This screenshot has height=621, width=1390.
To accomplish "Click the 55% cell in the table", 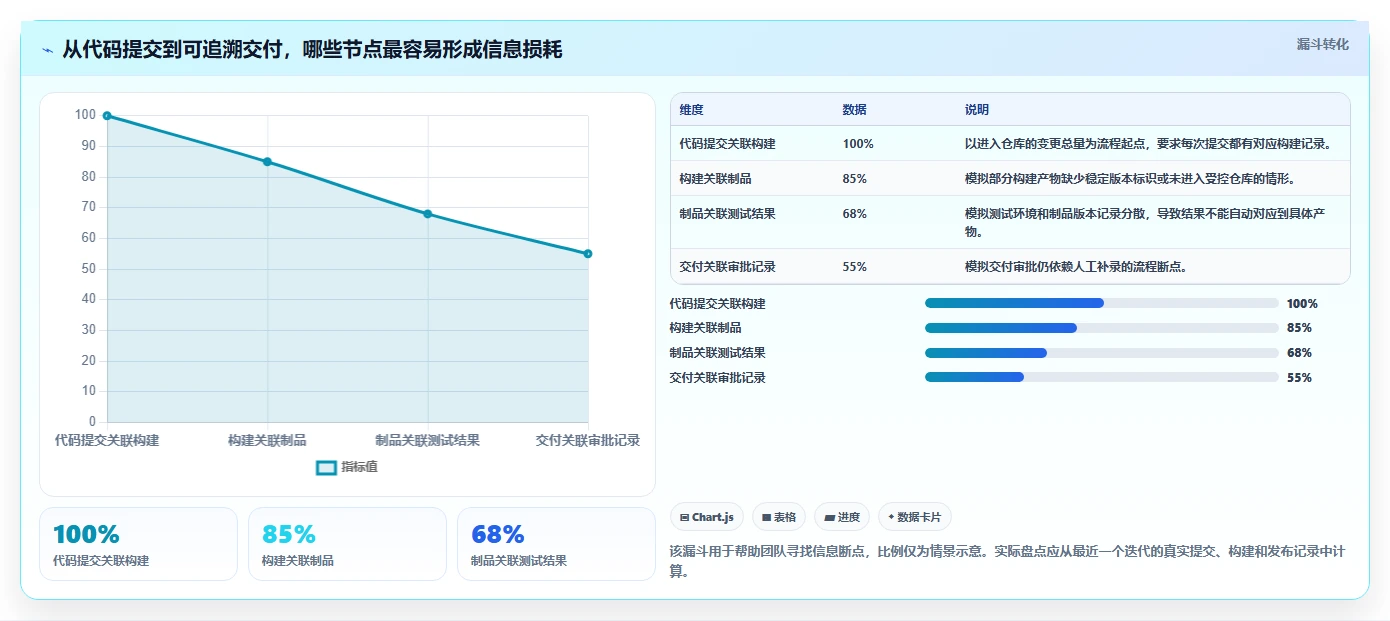I will (855, 267).
